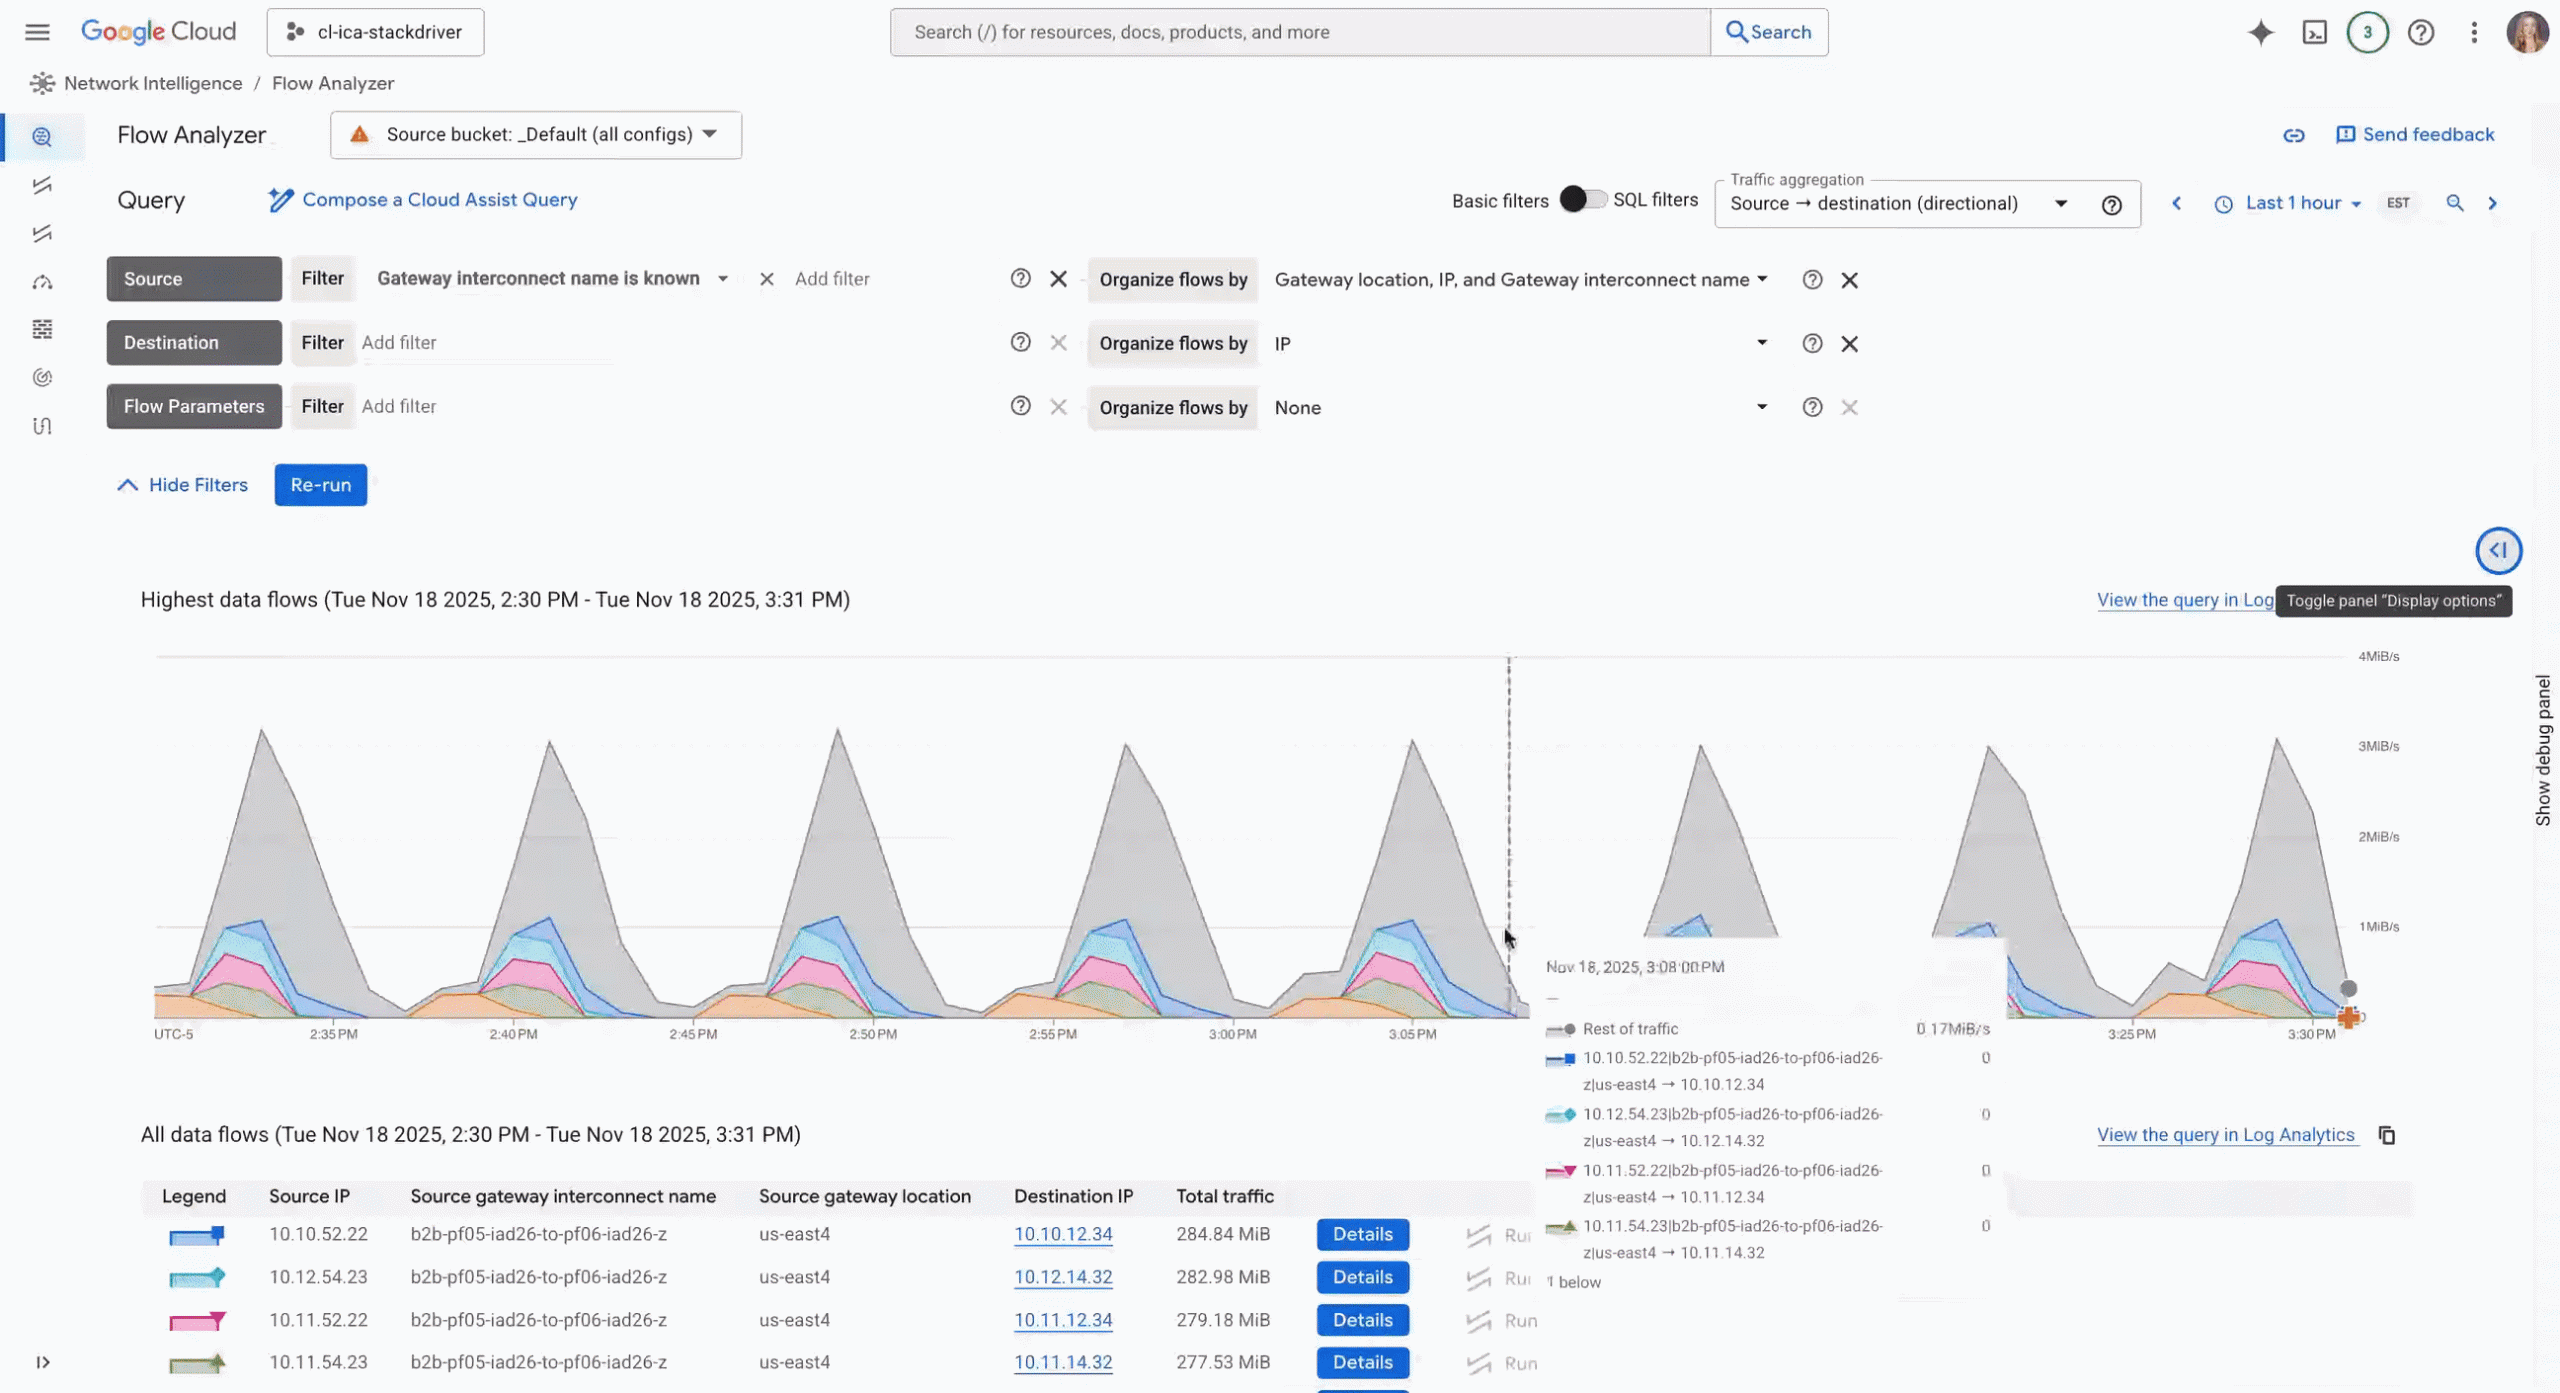This screenshot has height=1393, width=2560.
Task: Activate Gemini by clicking the spark icon
Action: click(x=2260, y=32)
